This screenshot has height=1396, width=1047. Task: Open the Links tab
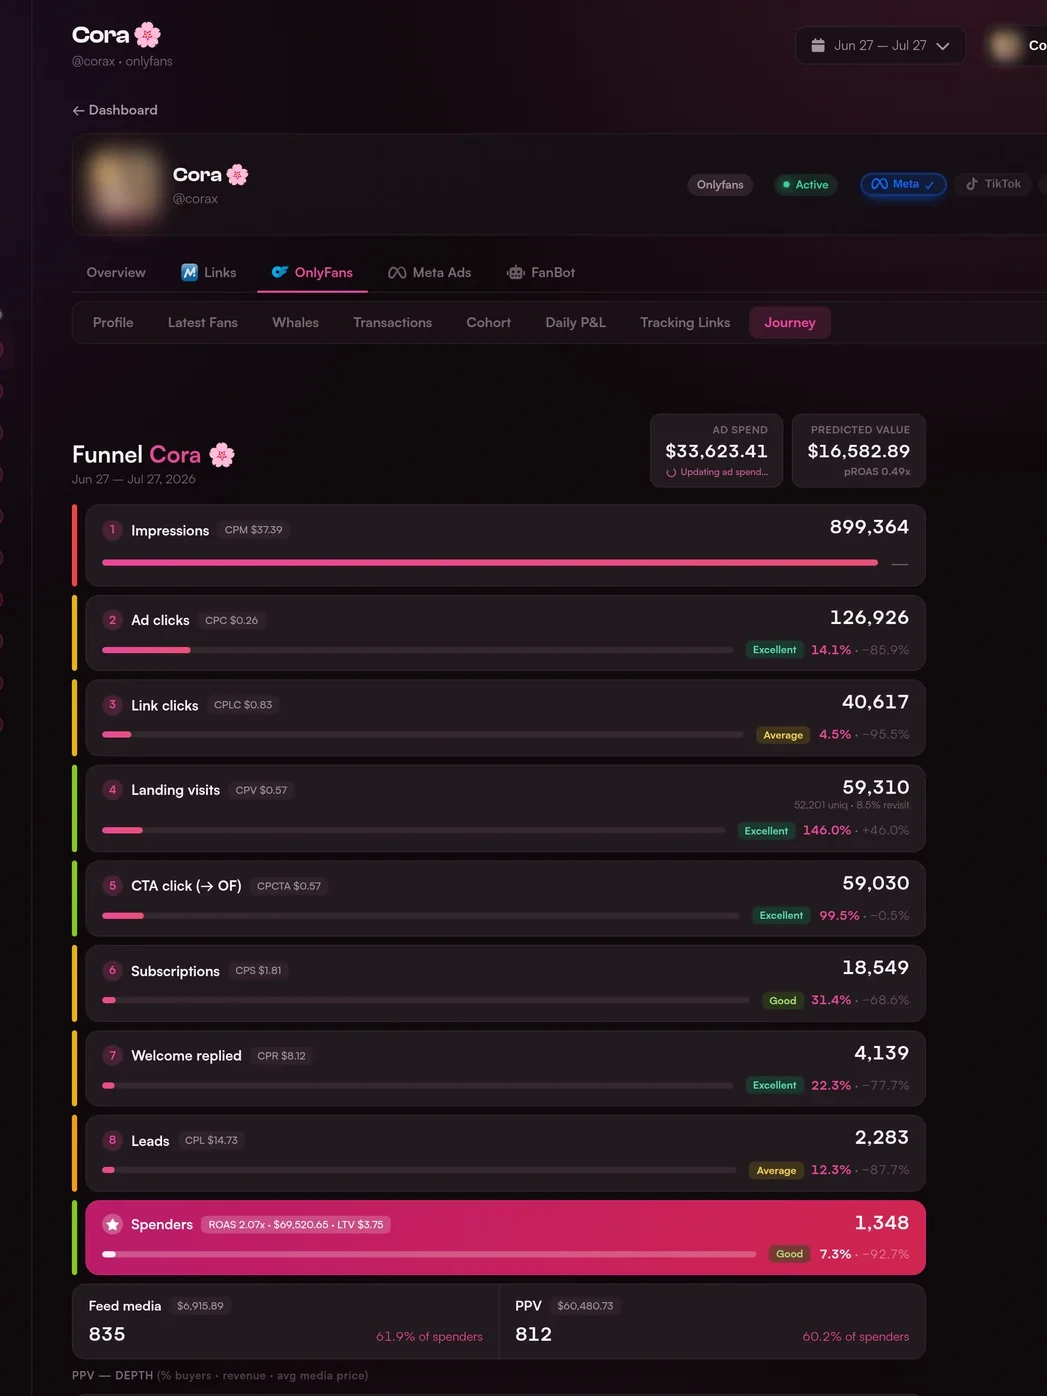(x=209, y=272)
